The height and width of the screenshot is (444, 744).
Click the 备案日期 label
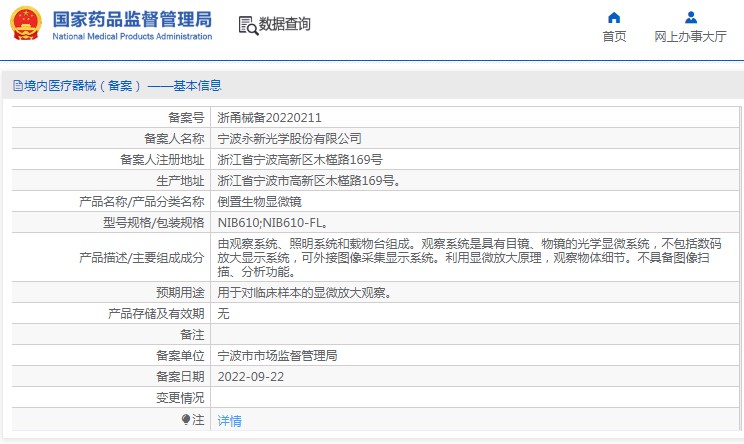pyautogui.click(x=180, y=377)
